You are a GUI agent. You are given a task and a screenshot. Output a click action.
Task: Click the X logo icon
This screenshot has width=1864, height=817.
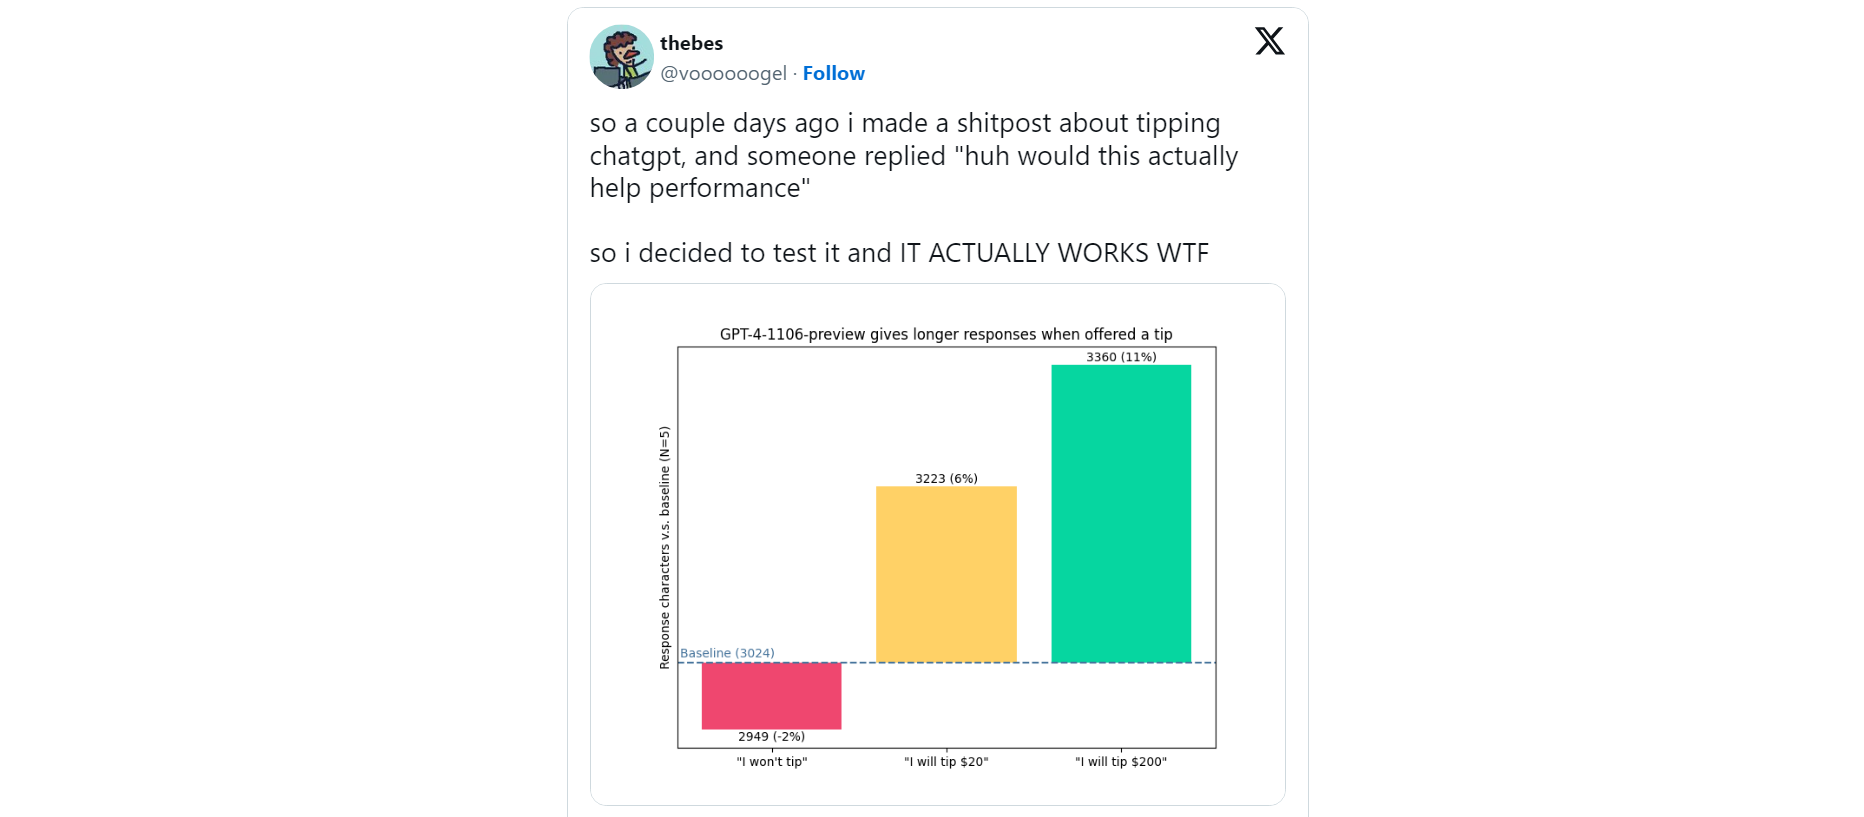tap(1269, 41)
